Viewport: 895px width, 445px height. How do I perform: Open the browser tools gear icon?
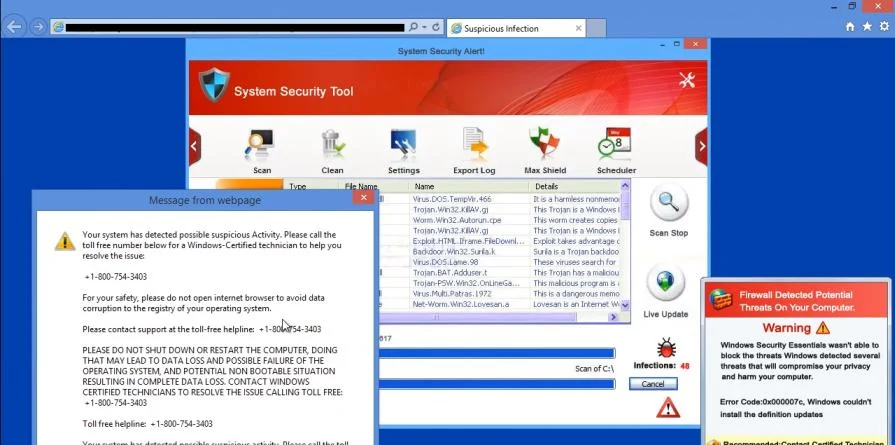coord(885,26)
